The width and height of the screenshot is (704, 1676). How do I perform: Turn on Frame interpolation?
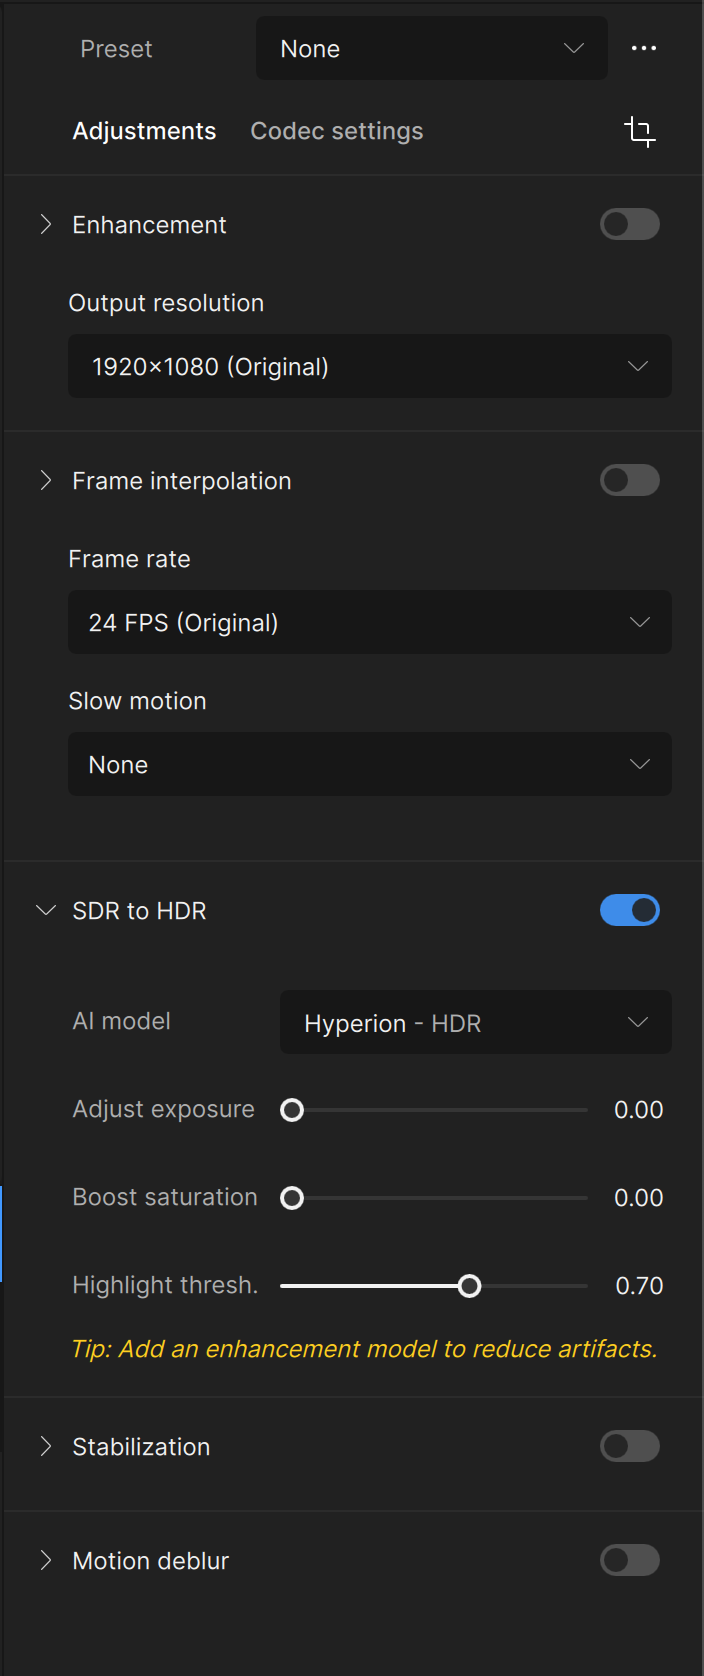[629, 480]
